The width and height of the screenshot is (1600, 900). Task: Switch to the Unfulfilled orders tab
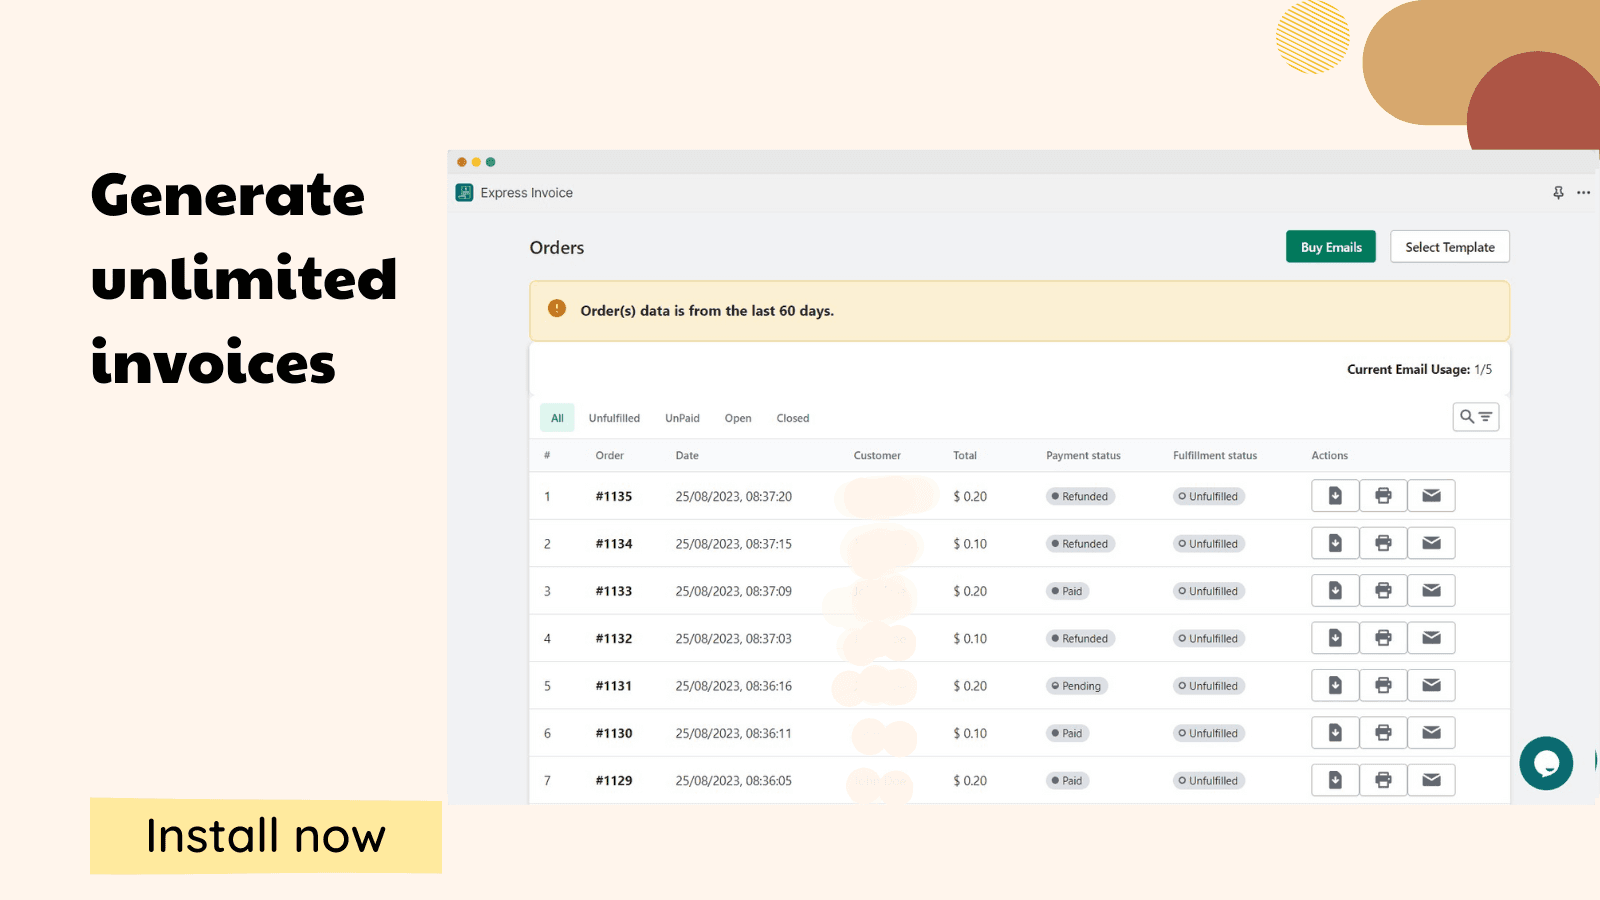(614, 417)
